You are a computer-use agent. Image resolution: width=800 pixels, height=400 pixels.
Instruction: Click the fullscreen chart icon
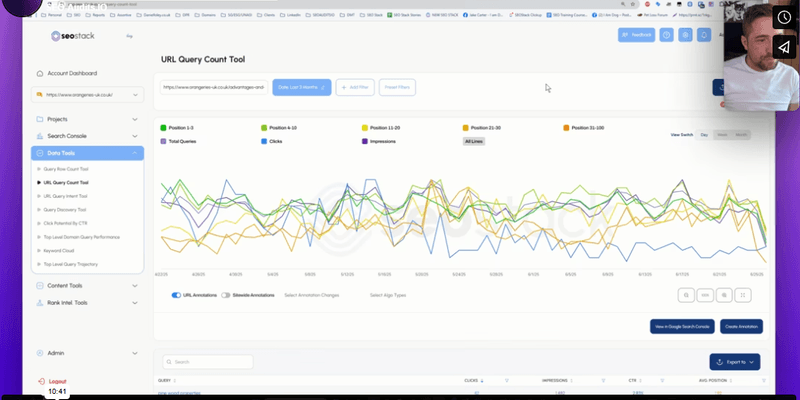[x=743, y=295]
